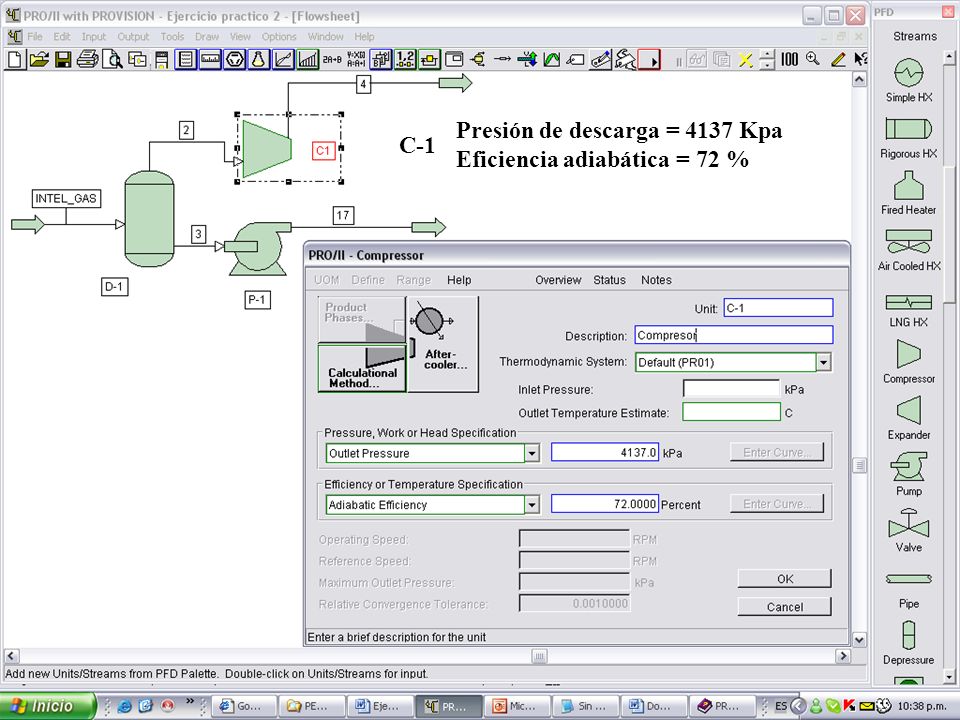Open the Windows Inicio start menu

tap(47, 706)
